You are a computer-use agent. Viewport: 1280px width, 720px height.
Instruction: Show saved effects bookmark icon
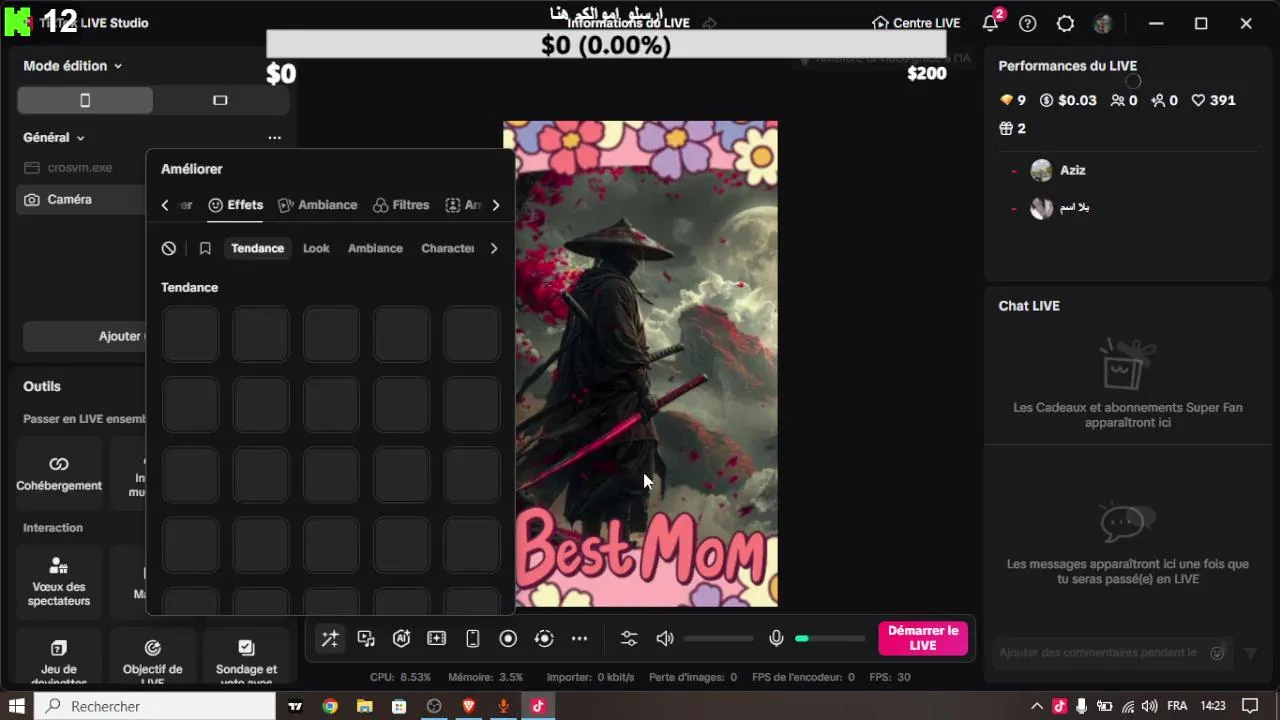pos(205,249)
